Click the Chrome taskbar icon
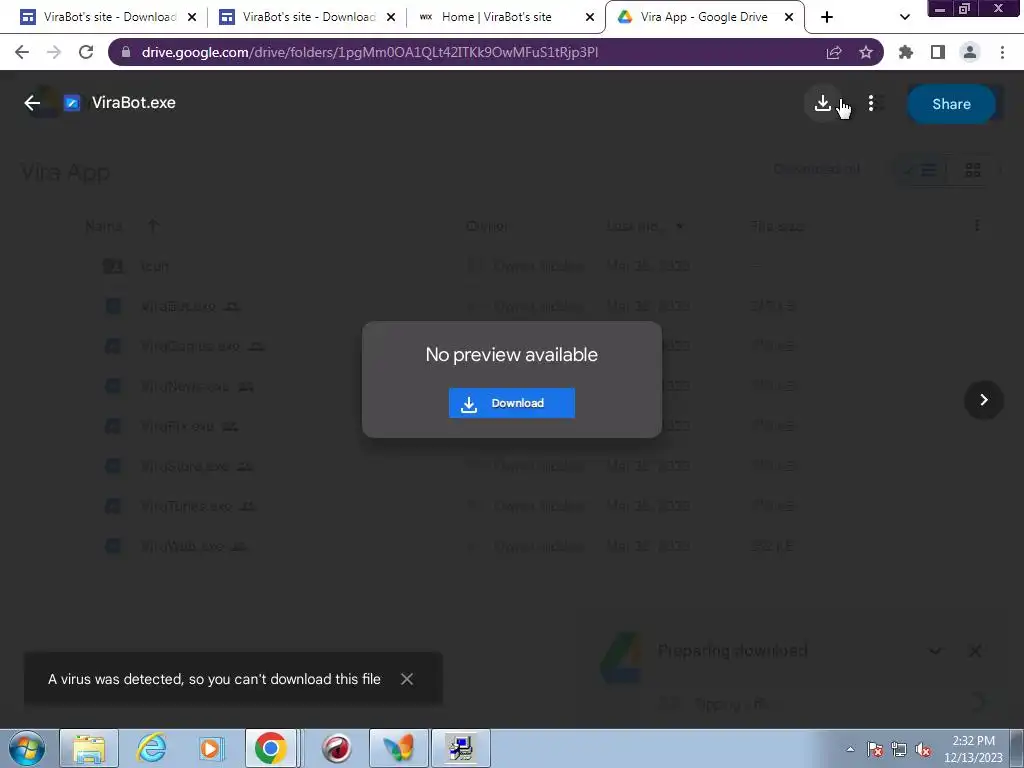This screenshot has height=768, width=1024. point(271,748)
